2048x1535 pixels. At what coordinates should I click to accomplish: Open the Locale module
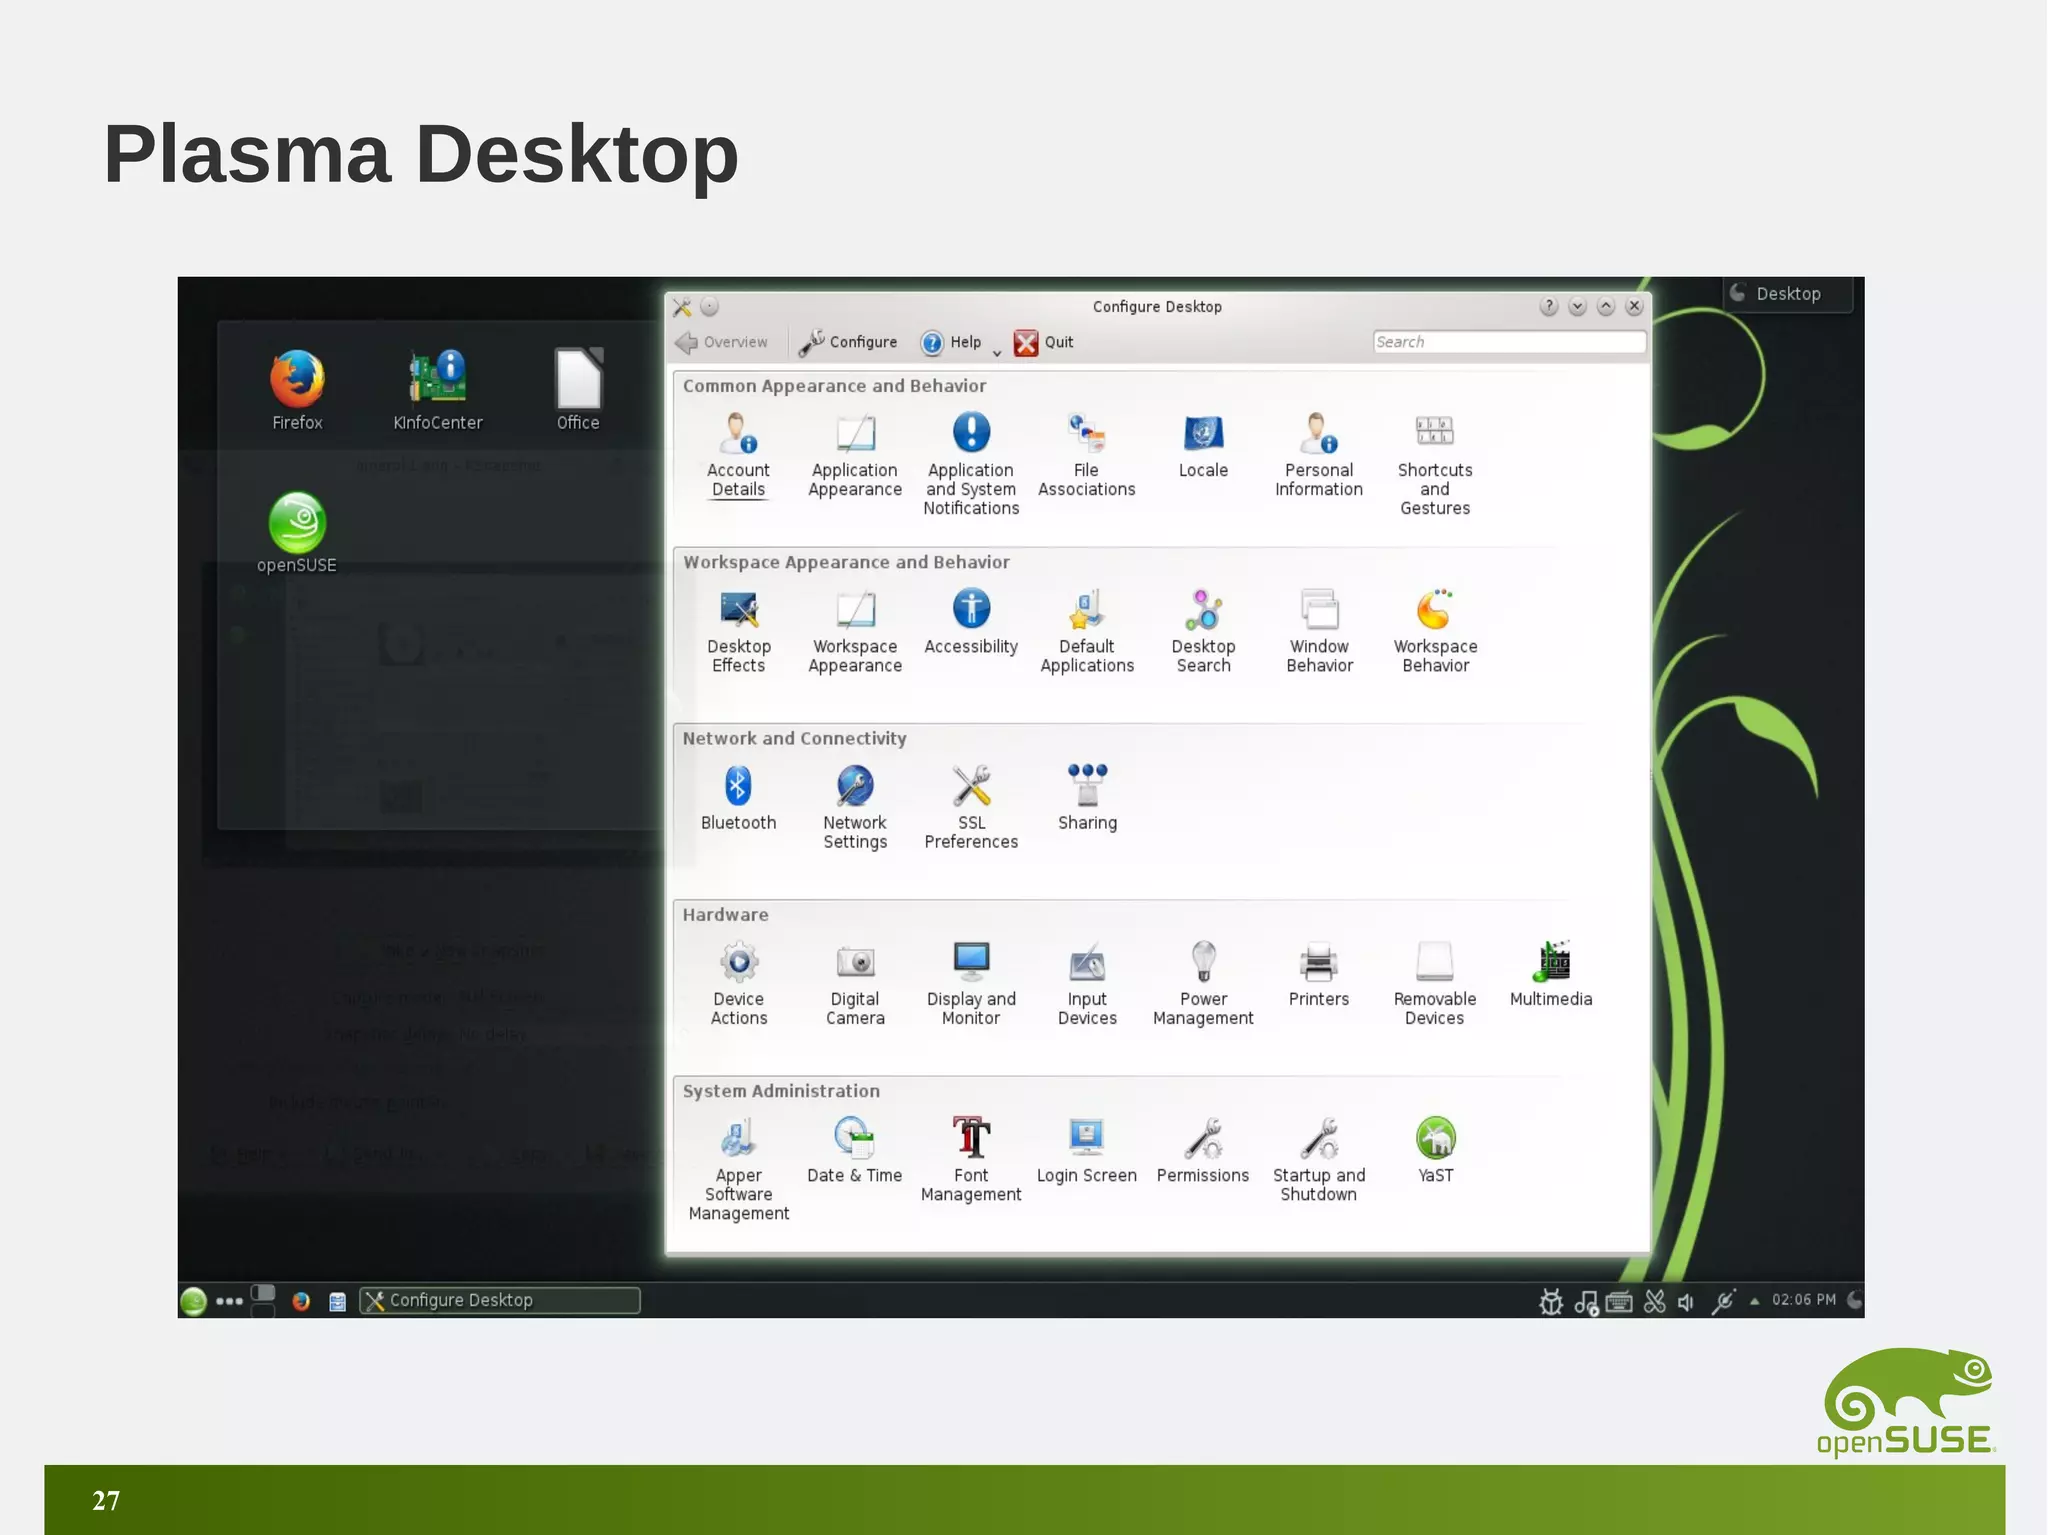coord(1203,446)
